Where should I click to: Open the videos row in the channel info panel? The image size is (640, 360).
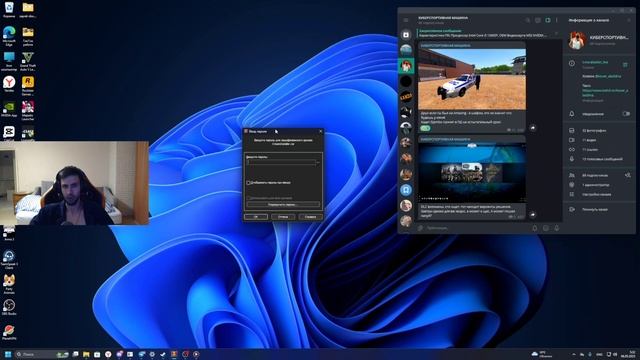pyautogui.click(x=600, y=140)
